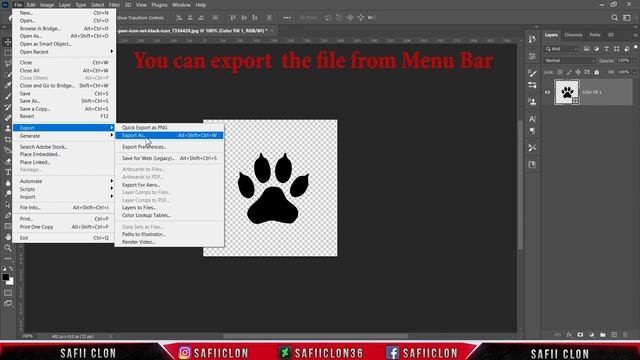
Task: Open the Normal blend mode dropdown
Action: [x=570, y=60]
